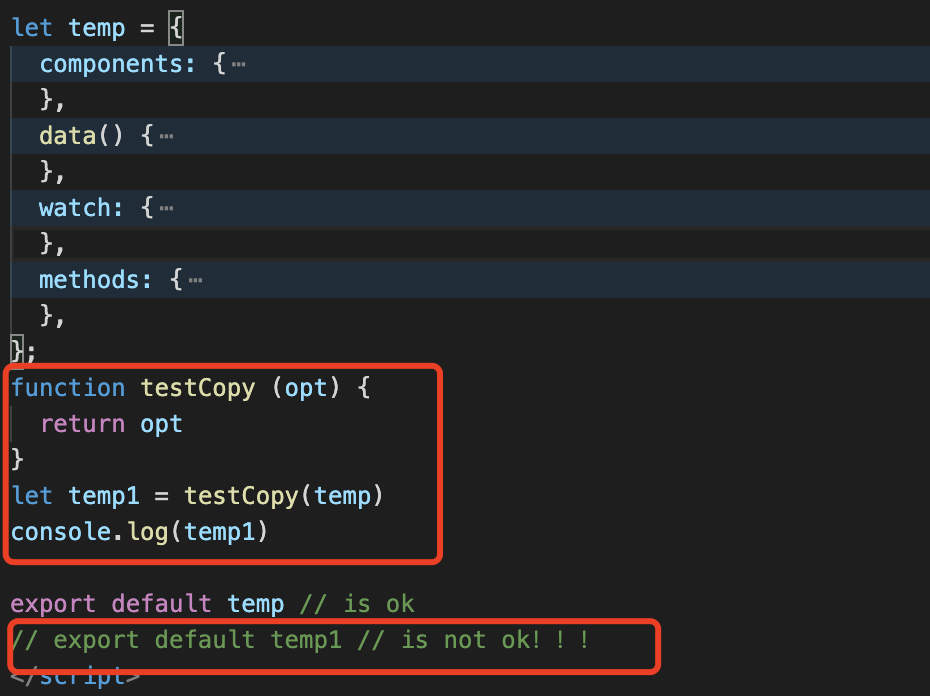The width and height of the screenshot is (930, 696).
Task: Click the testCopy(temp) call expression
Action: [x=284, y=496]
